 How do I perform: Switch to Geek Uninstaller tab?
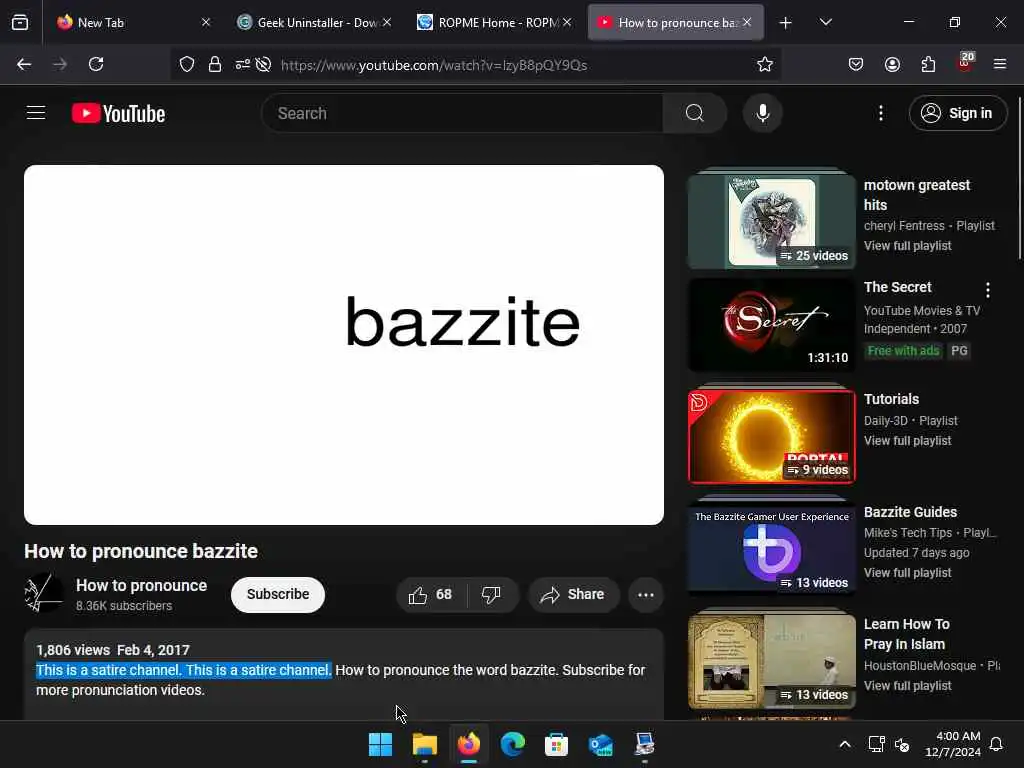pyautogui.click(x=313, y=22)
